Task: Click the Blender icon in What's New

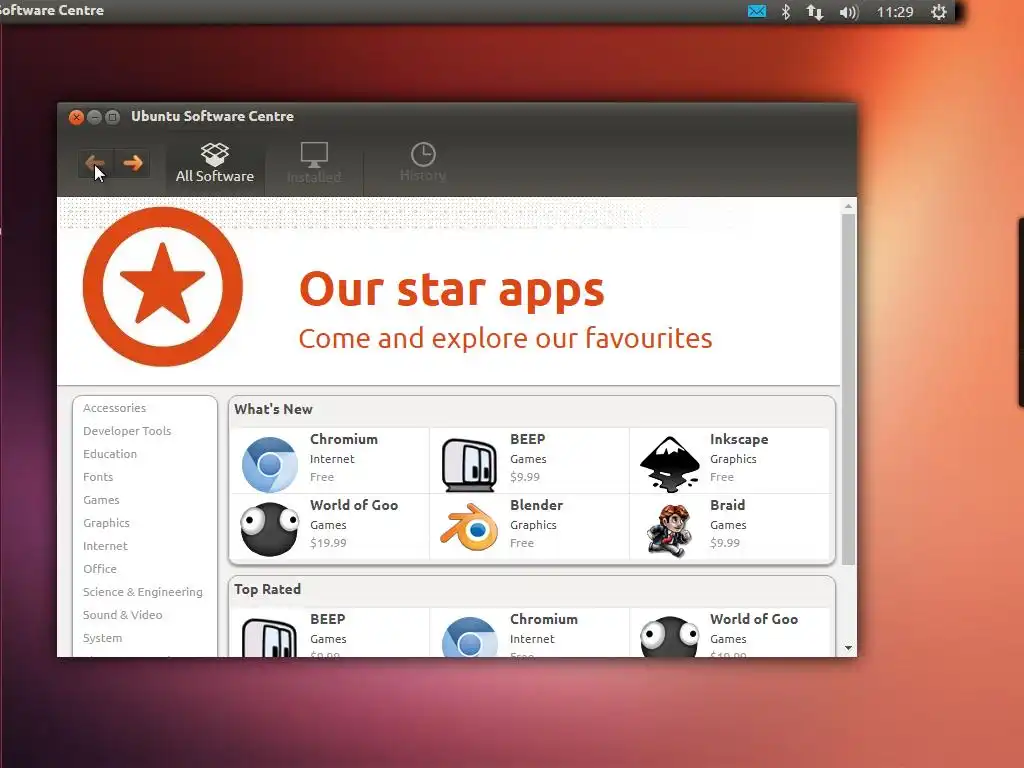Action: coord(469,528)
